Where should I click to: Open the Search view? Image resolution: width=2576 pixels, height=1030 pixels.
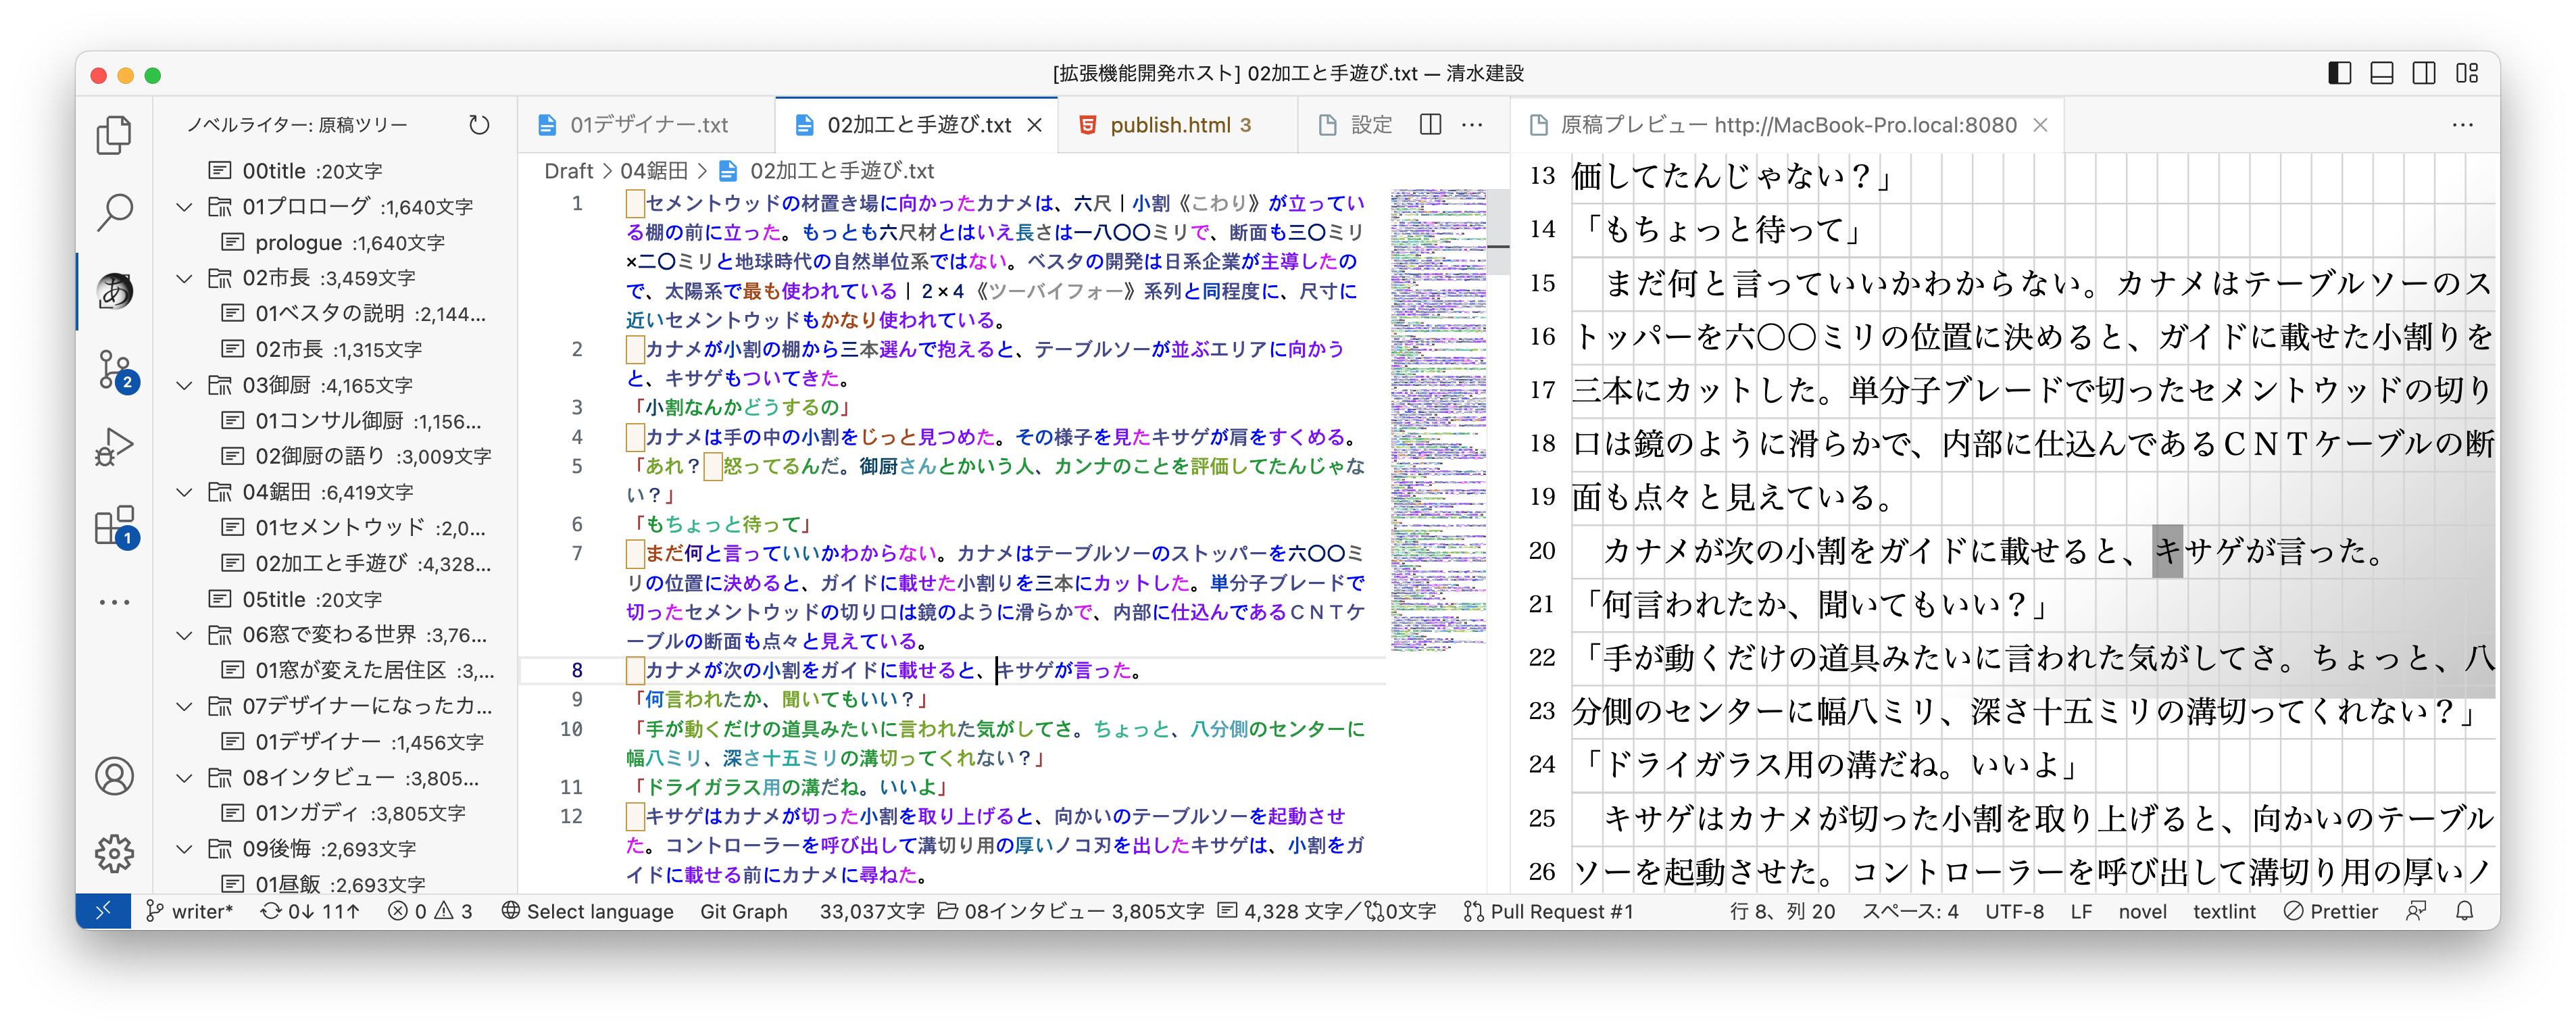coord(114,213)
